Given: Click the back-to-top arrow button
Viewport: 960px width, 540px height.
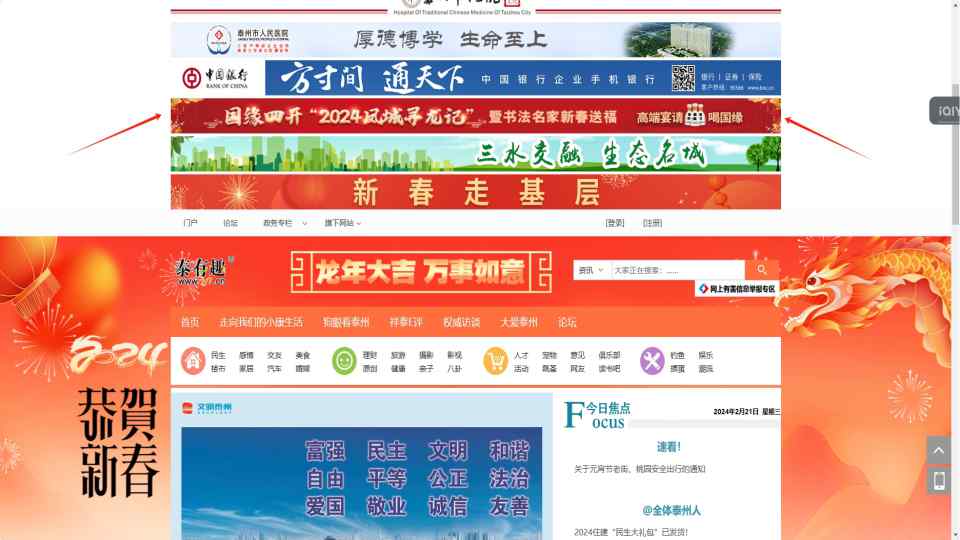Looking at the screenshot, I should tap(939, 450).
